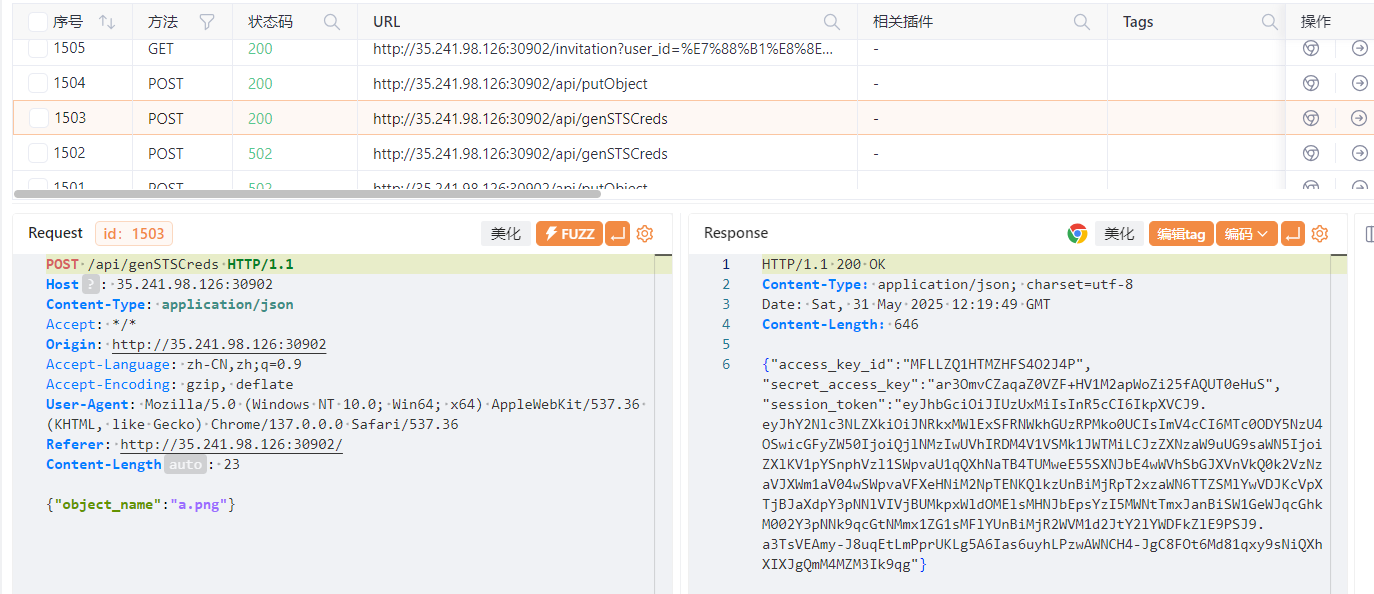
Task: Expand the 编码 dropdown in Response panel
Action: coord(1246,234)
